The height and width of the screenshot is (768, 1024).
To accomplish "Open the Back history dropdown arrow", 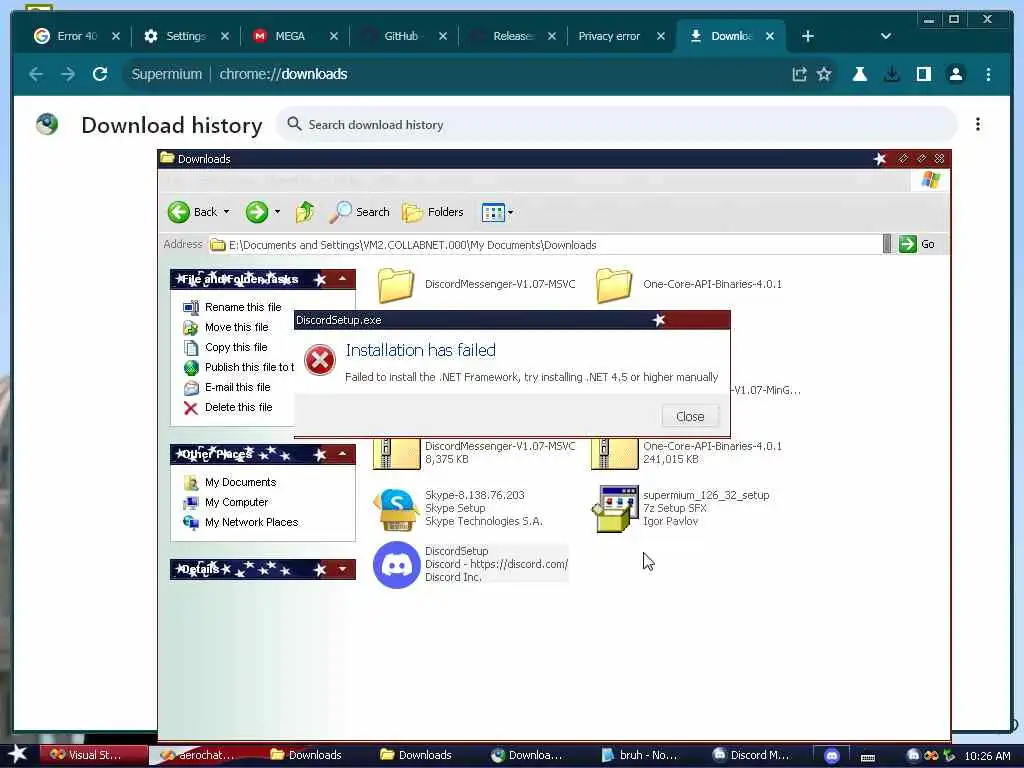I will point(227,212).
